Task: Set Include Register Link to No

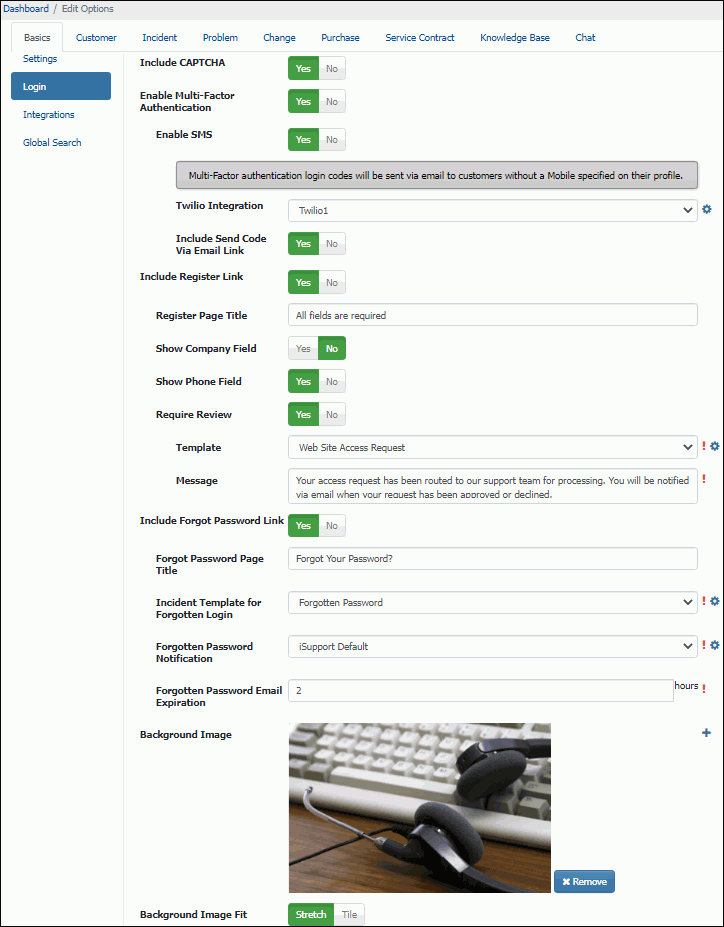Action: (332, 283)
